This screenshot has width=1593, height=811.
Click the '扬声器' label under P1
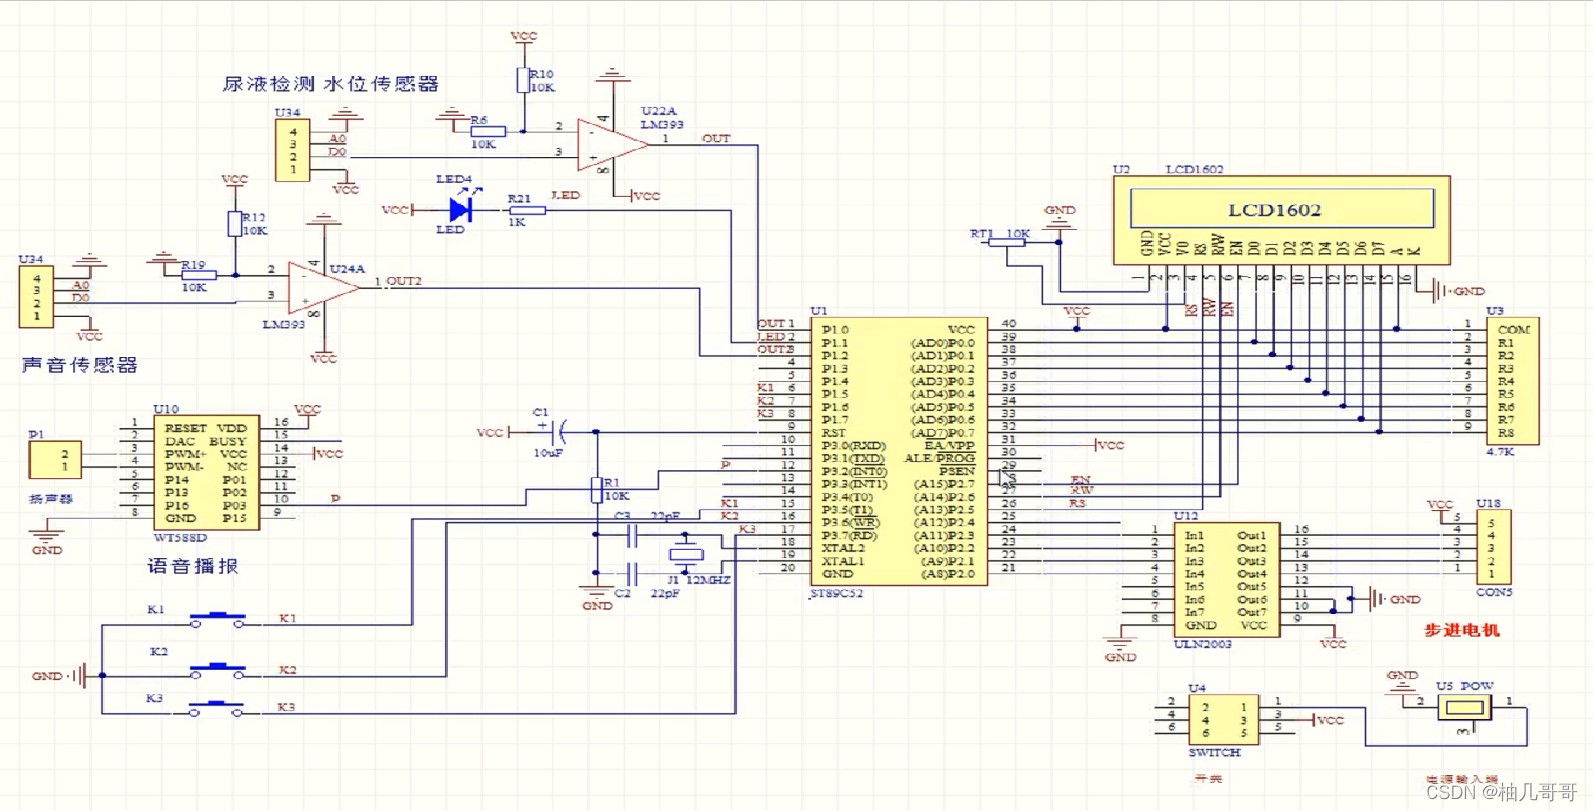pyautogui.click(x=51, y=498)
